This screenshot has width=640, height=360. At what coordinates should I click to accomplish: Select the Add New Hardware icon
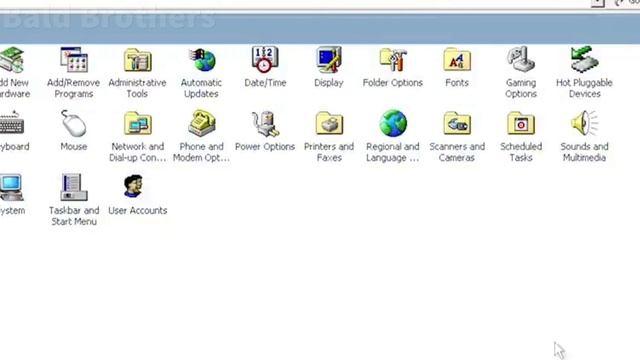11,60
